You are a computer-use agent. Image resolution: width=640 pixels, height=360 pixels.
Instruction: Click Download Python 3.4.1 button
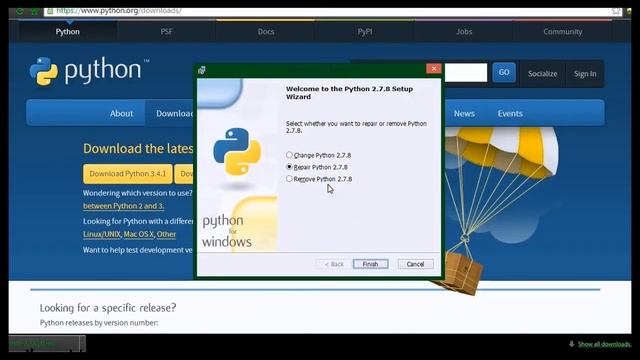click(x=128, y=174)
